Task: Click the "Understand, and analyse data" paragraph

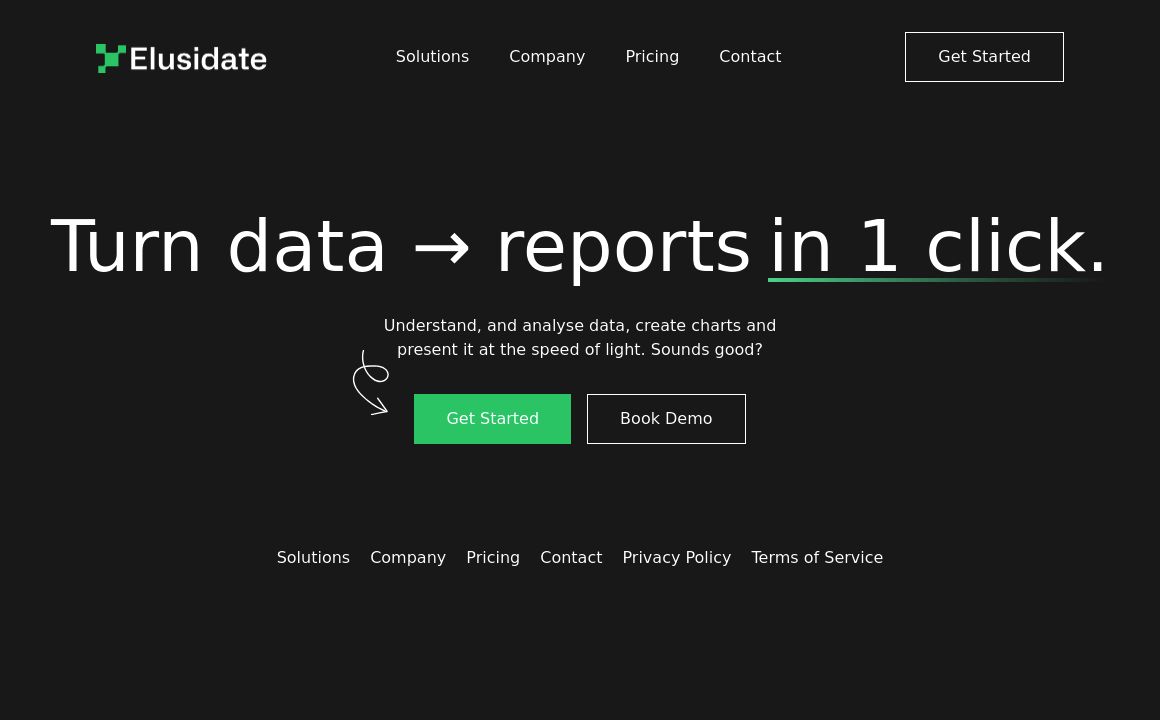Action: click(580, 338)
